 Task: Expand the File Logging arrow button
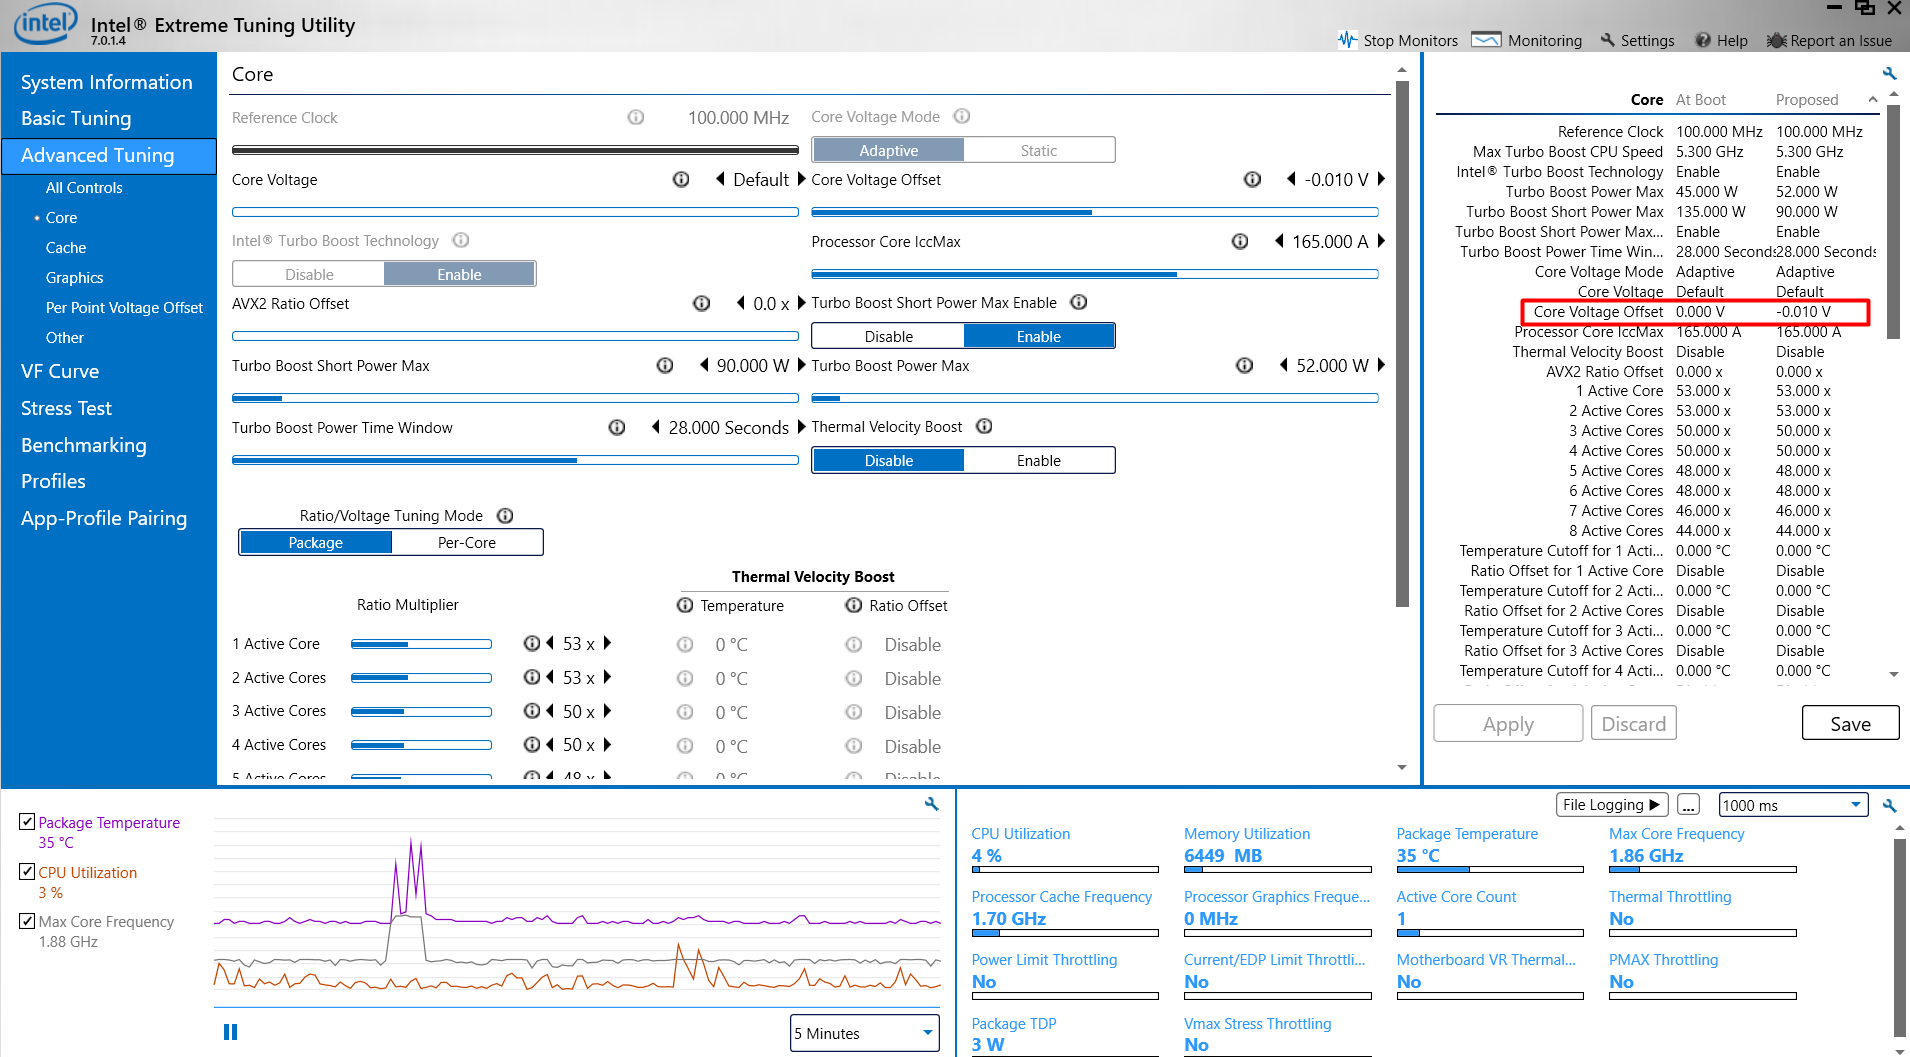[1612, 805]
